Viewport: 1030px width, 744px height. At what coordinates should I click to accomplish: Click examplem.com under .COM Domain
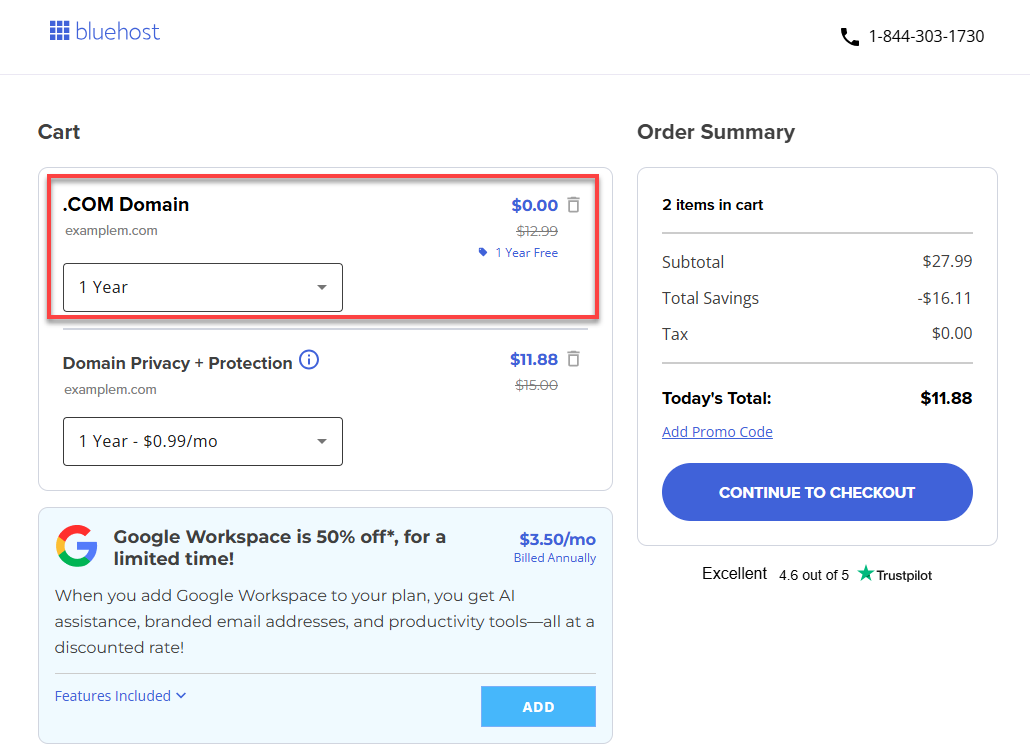coord(110,230)
